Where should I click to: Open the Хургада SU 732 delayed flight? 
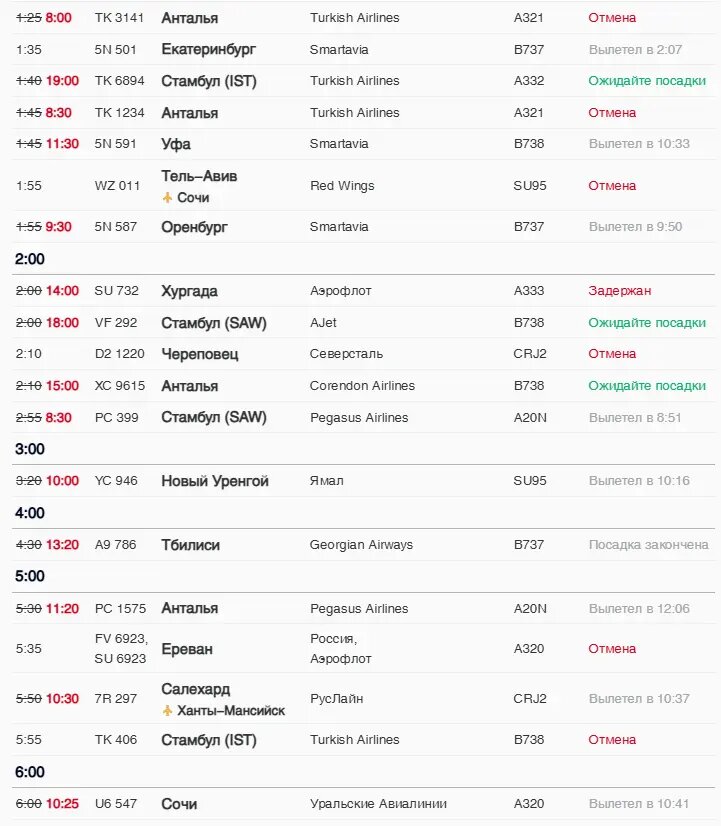point(363,291)
